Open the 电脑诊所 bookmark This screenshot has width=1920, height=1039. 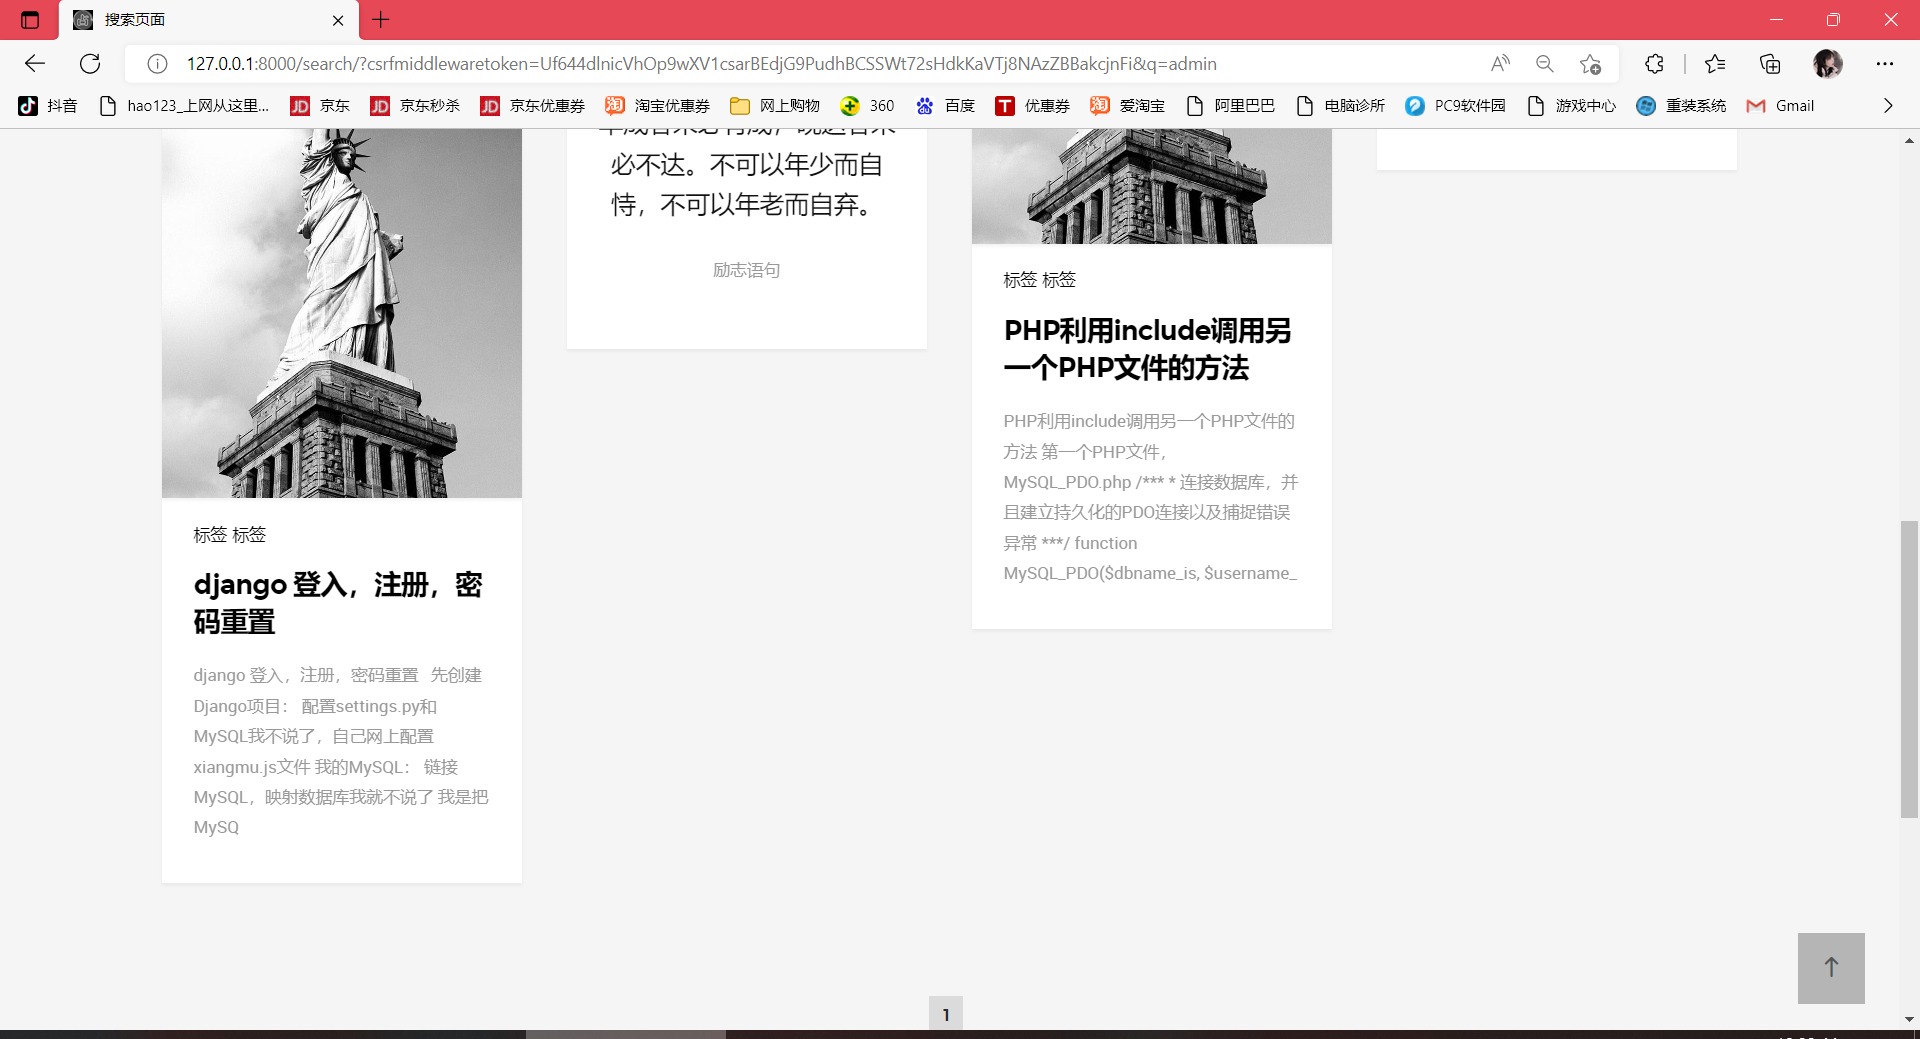(1340, 106)
